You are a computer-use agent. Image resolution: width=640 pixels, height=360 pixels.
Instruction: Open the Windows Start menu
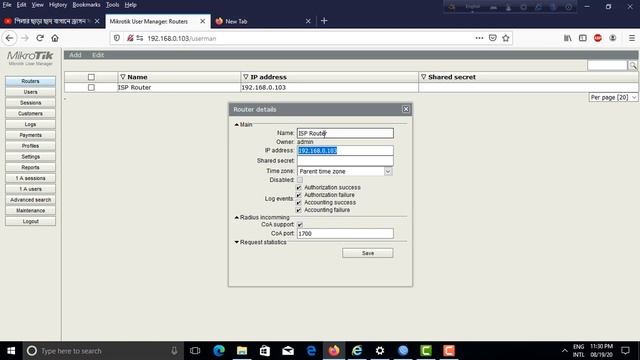coord(11,351)
